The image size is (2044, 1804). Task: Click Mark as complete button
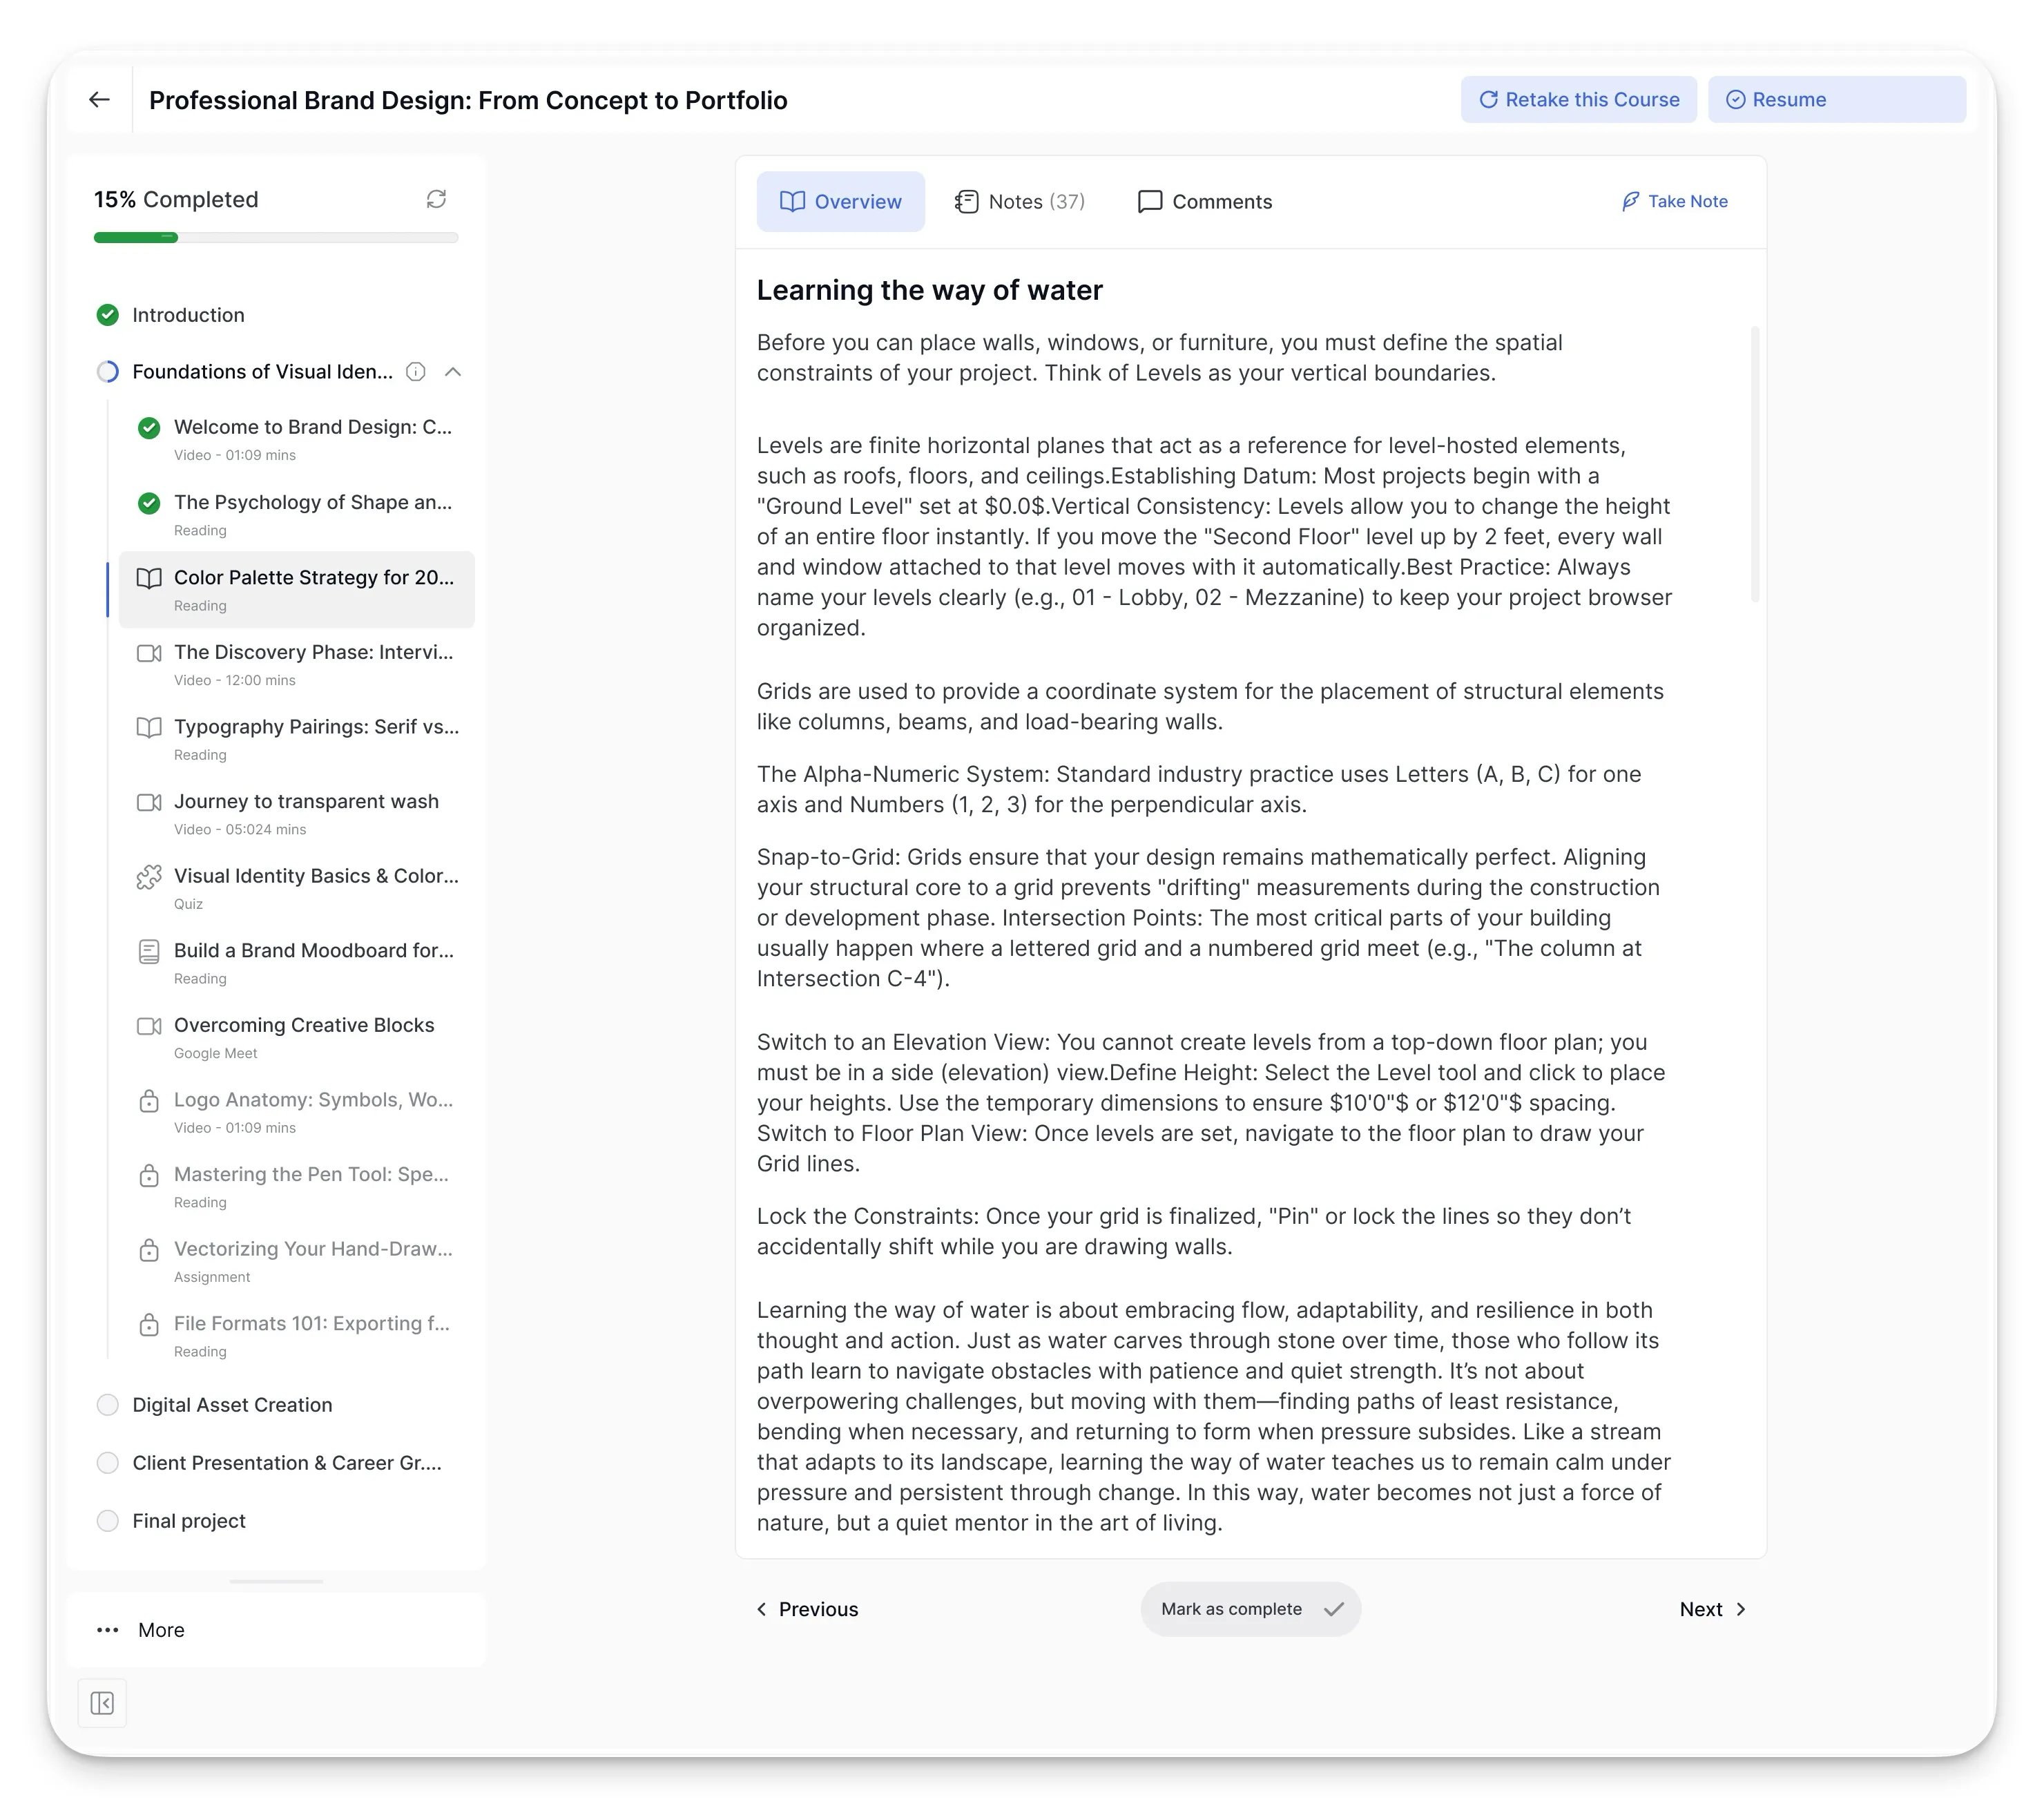click(x=1250, y=1609)
